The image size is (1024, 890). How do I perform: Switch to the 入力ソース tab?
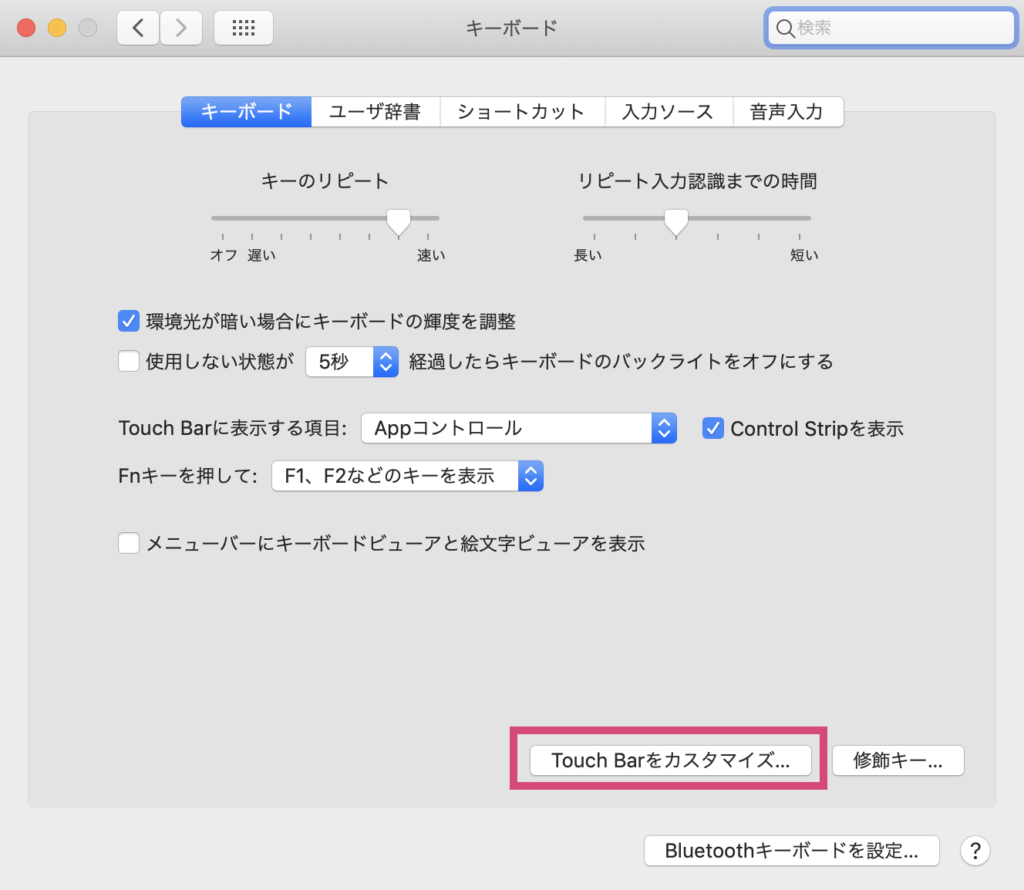click(x=669, y=112)
